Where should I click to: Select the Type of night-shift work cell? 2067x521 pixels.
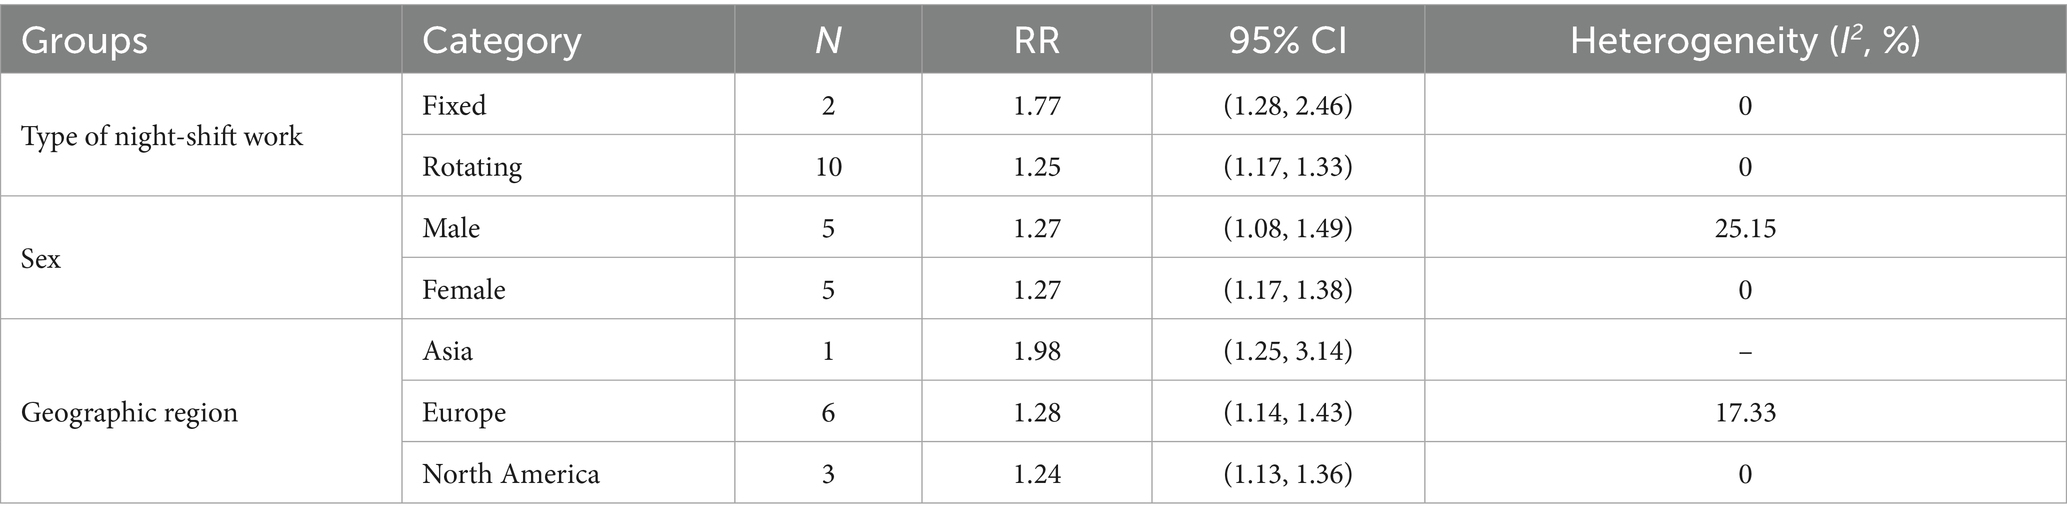pyautogui.click(x=162, y=136)
